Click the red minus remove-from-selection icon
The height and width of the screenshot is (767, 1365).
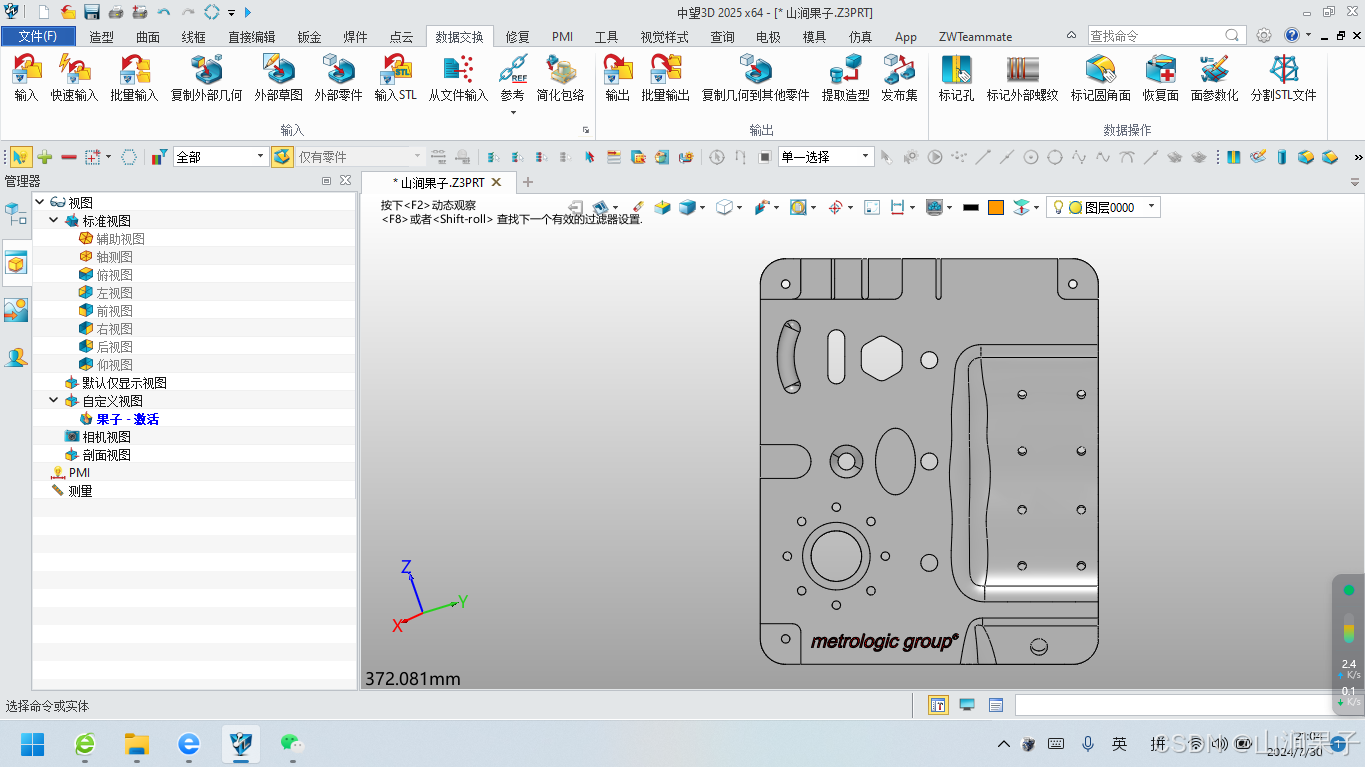coord(69,157)
